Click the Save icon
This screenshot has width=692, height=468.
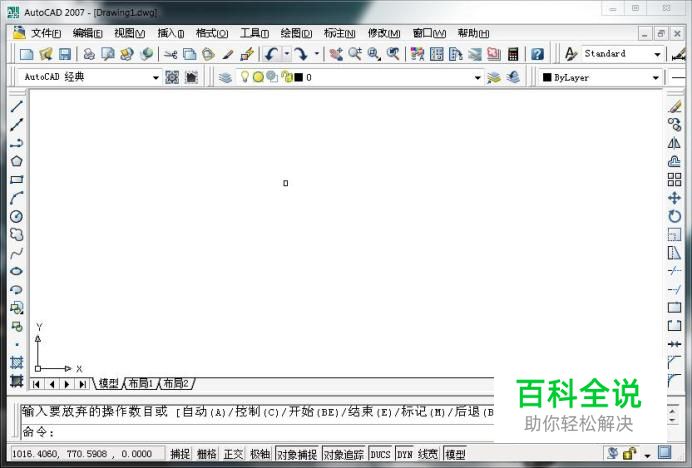(x=65, y=54)
